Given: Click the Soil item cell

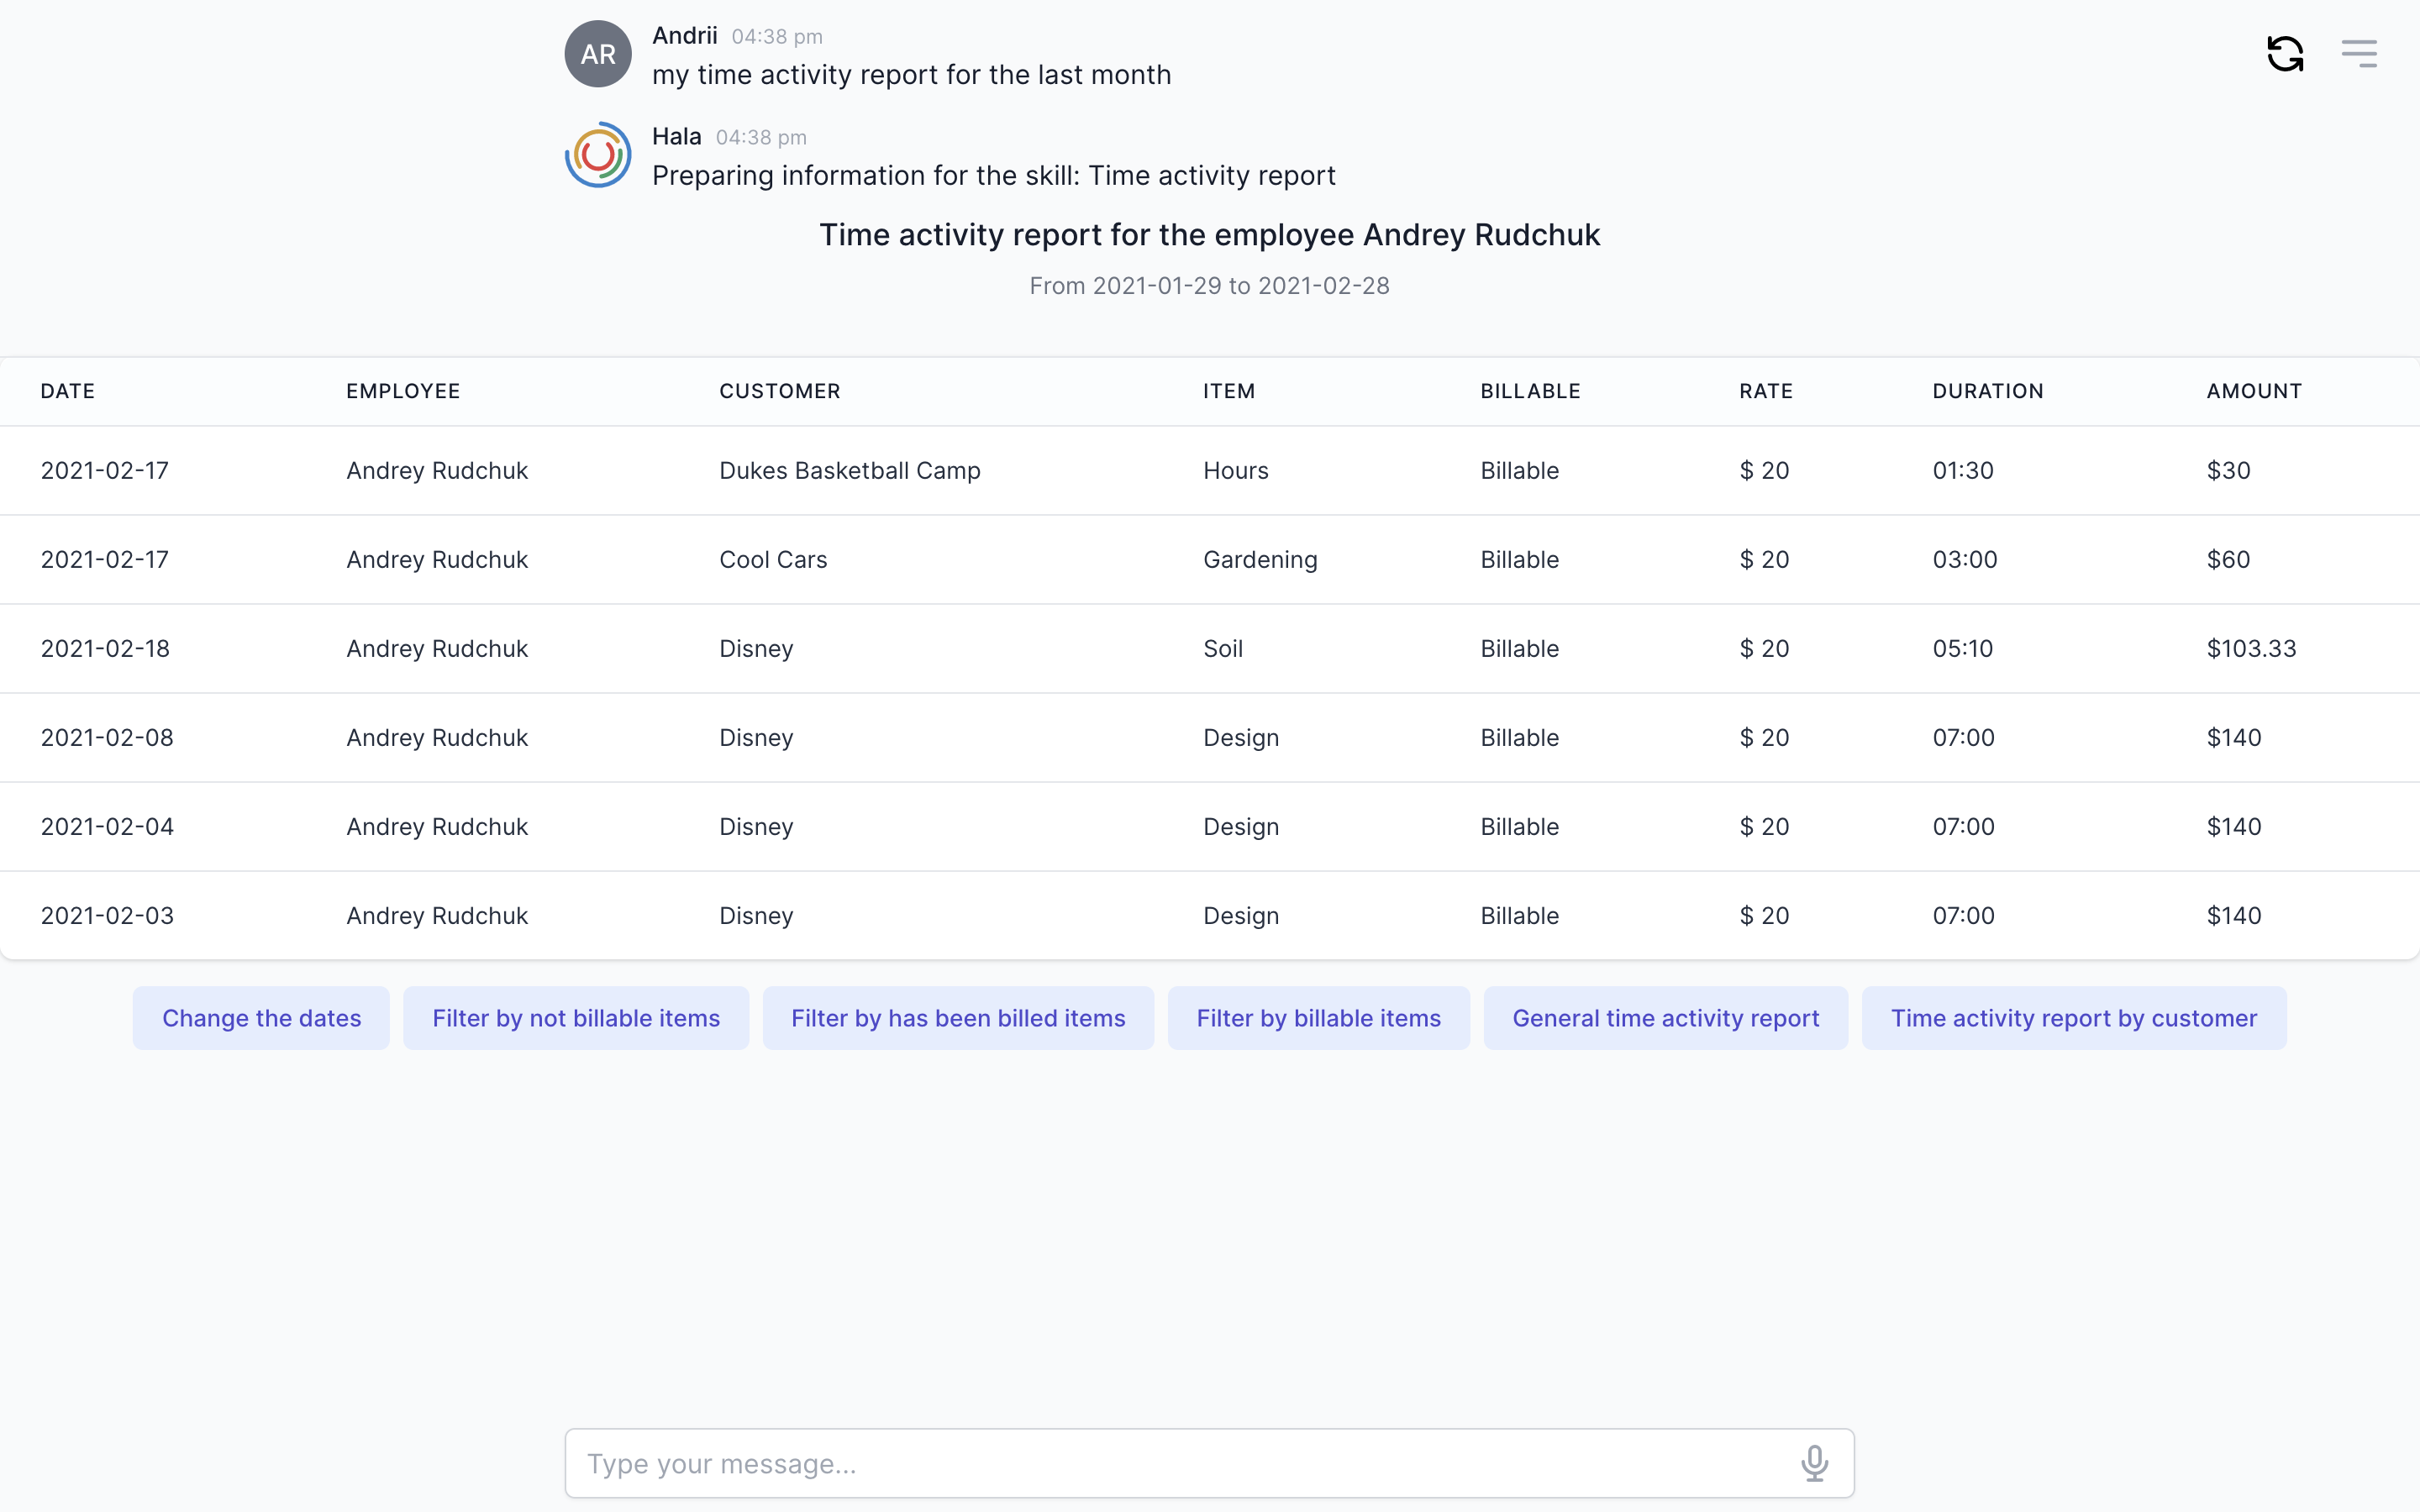Looking at the screenshot, I should (1223, 648).
